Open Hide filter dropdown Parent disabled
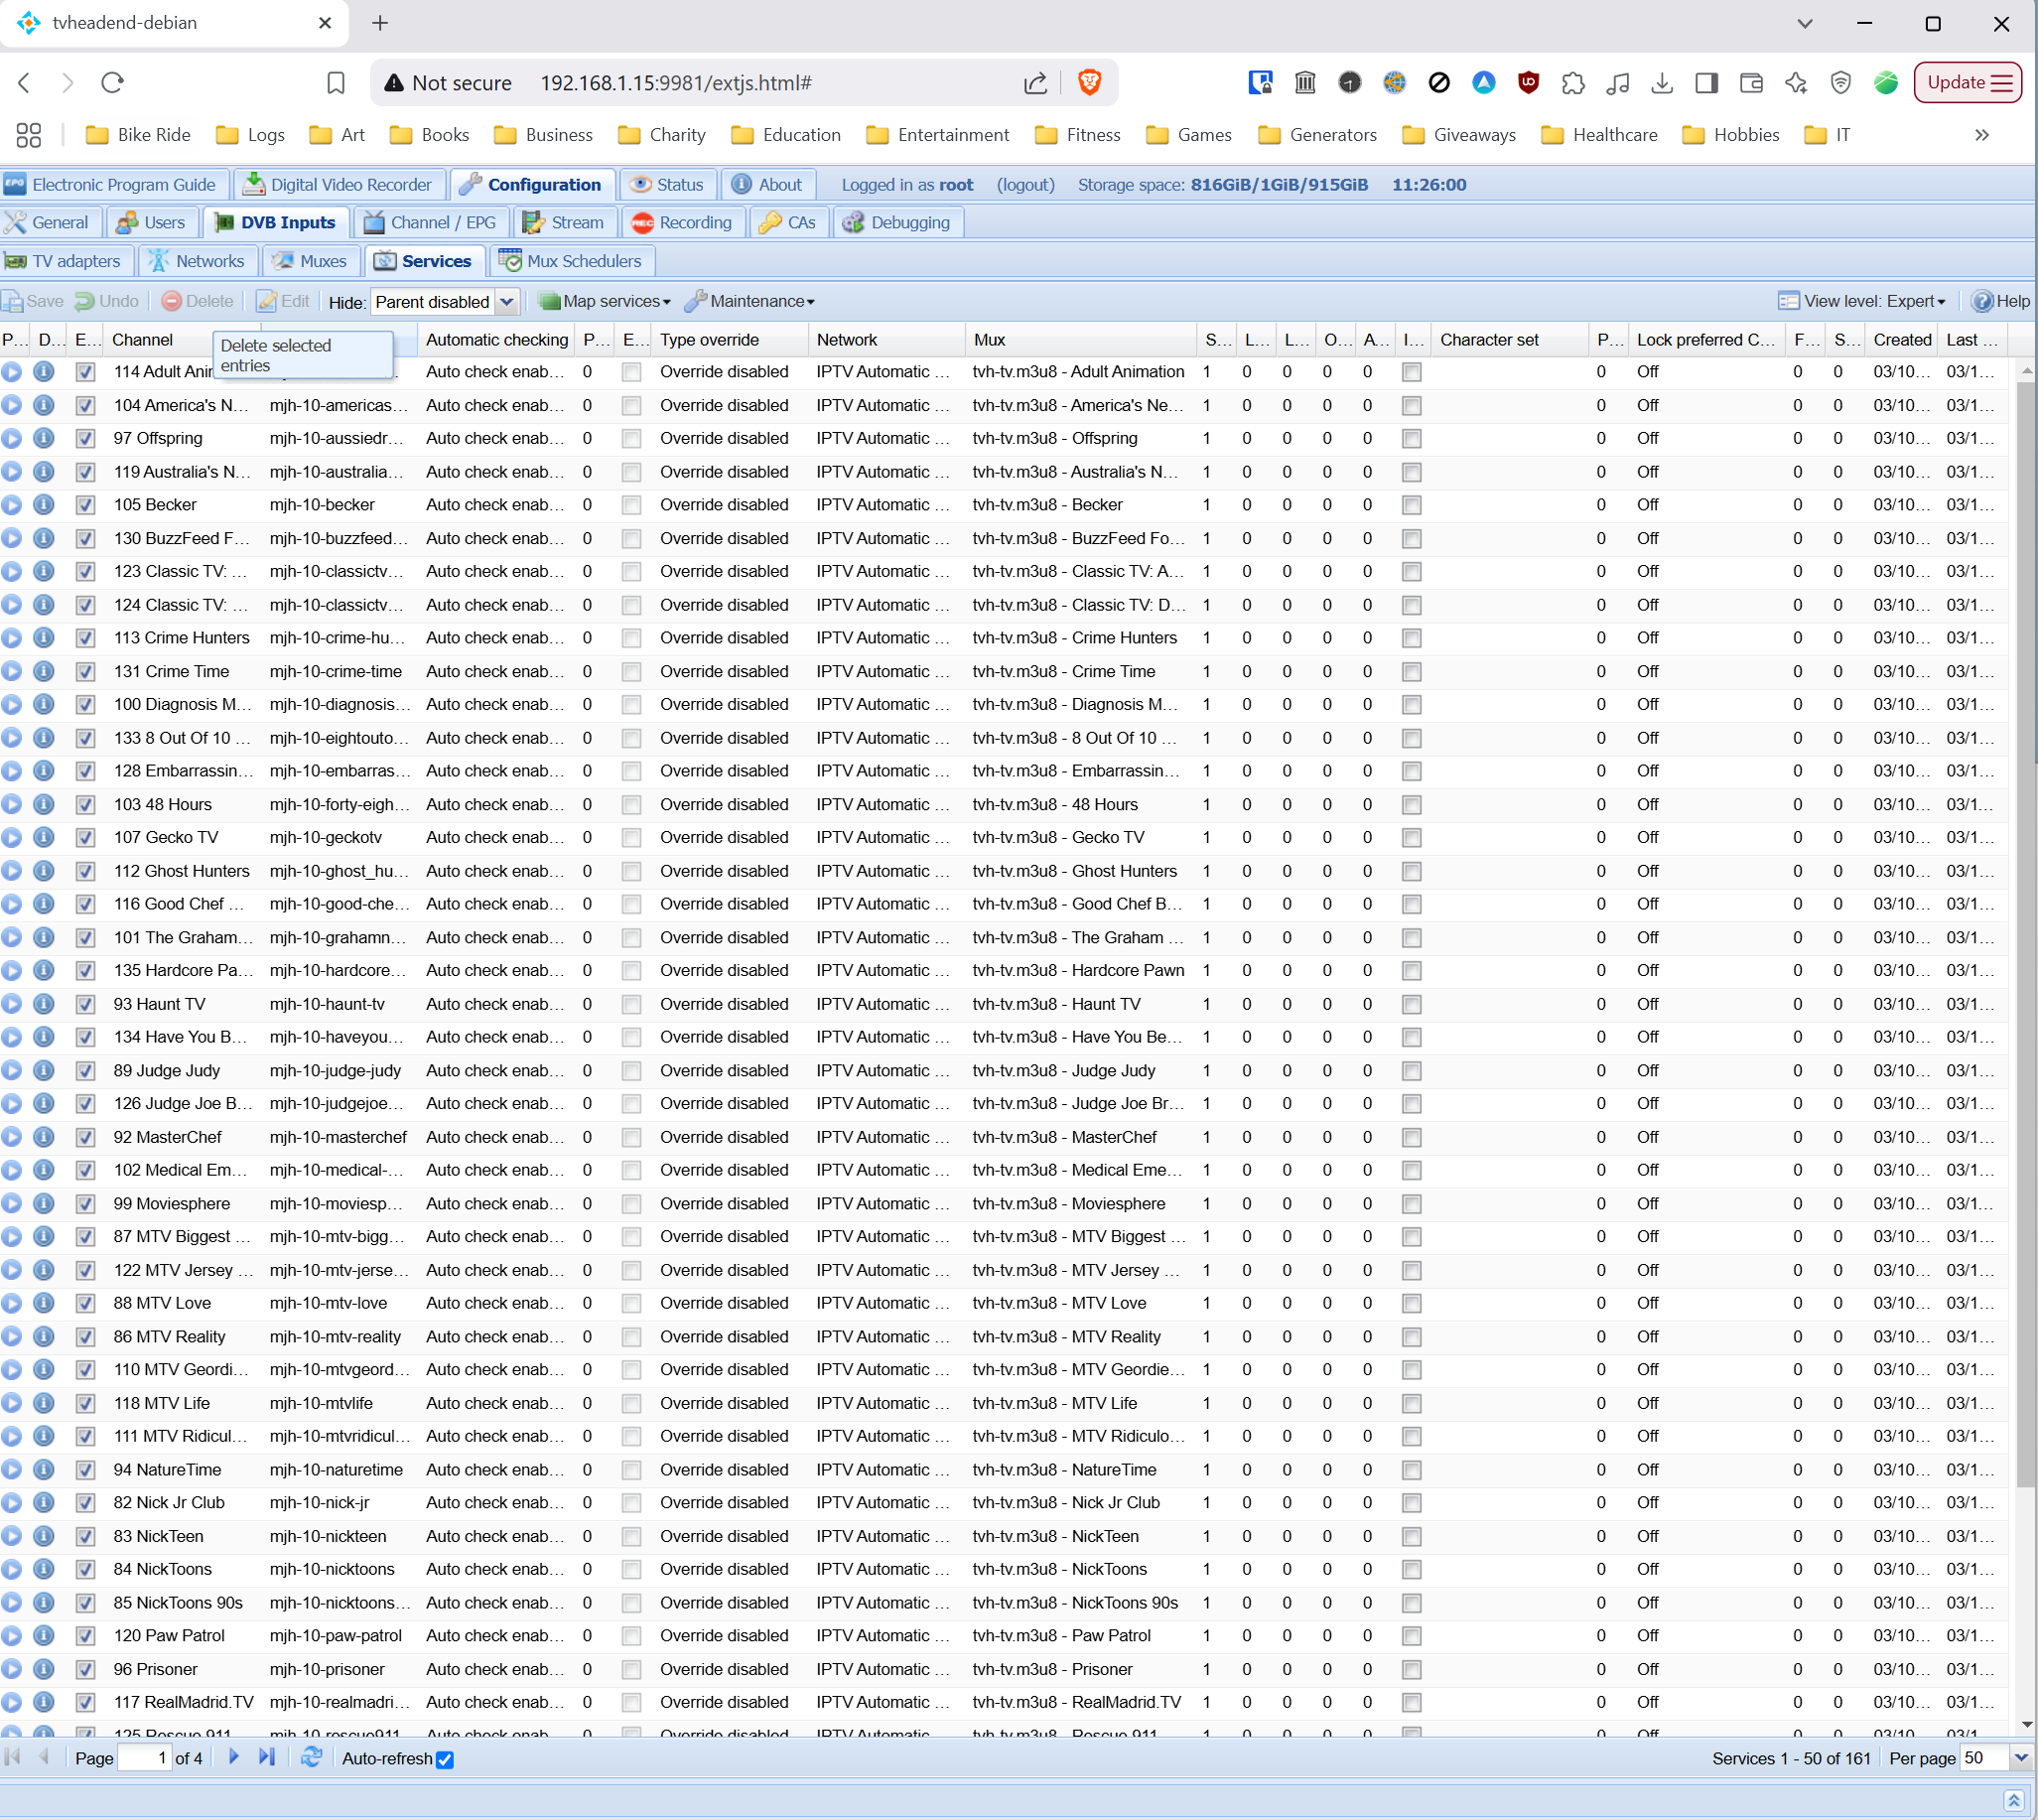The height and width of the screenshot is (1820, 2038). click(x=507, y=301)
